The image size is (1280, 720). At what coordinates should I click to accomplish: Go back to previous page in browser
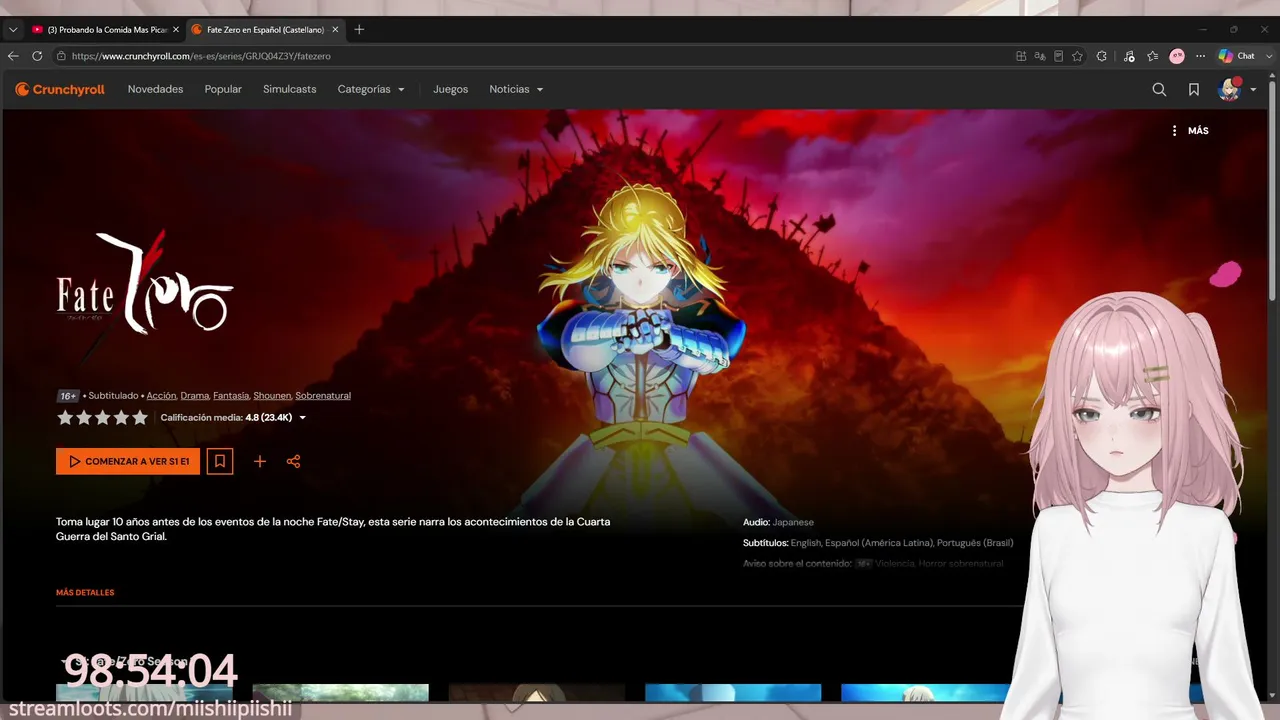coord(13,56)
